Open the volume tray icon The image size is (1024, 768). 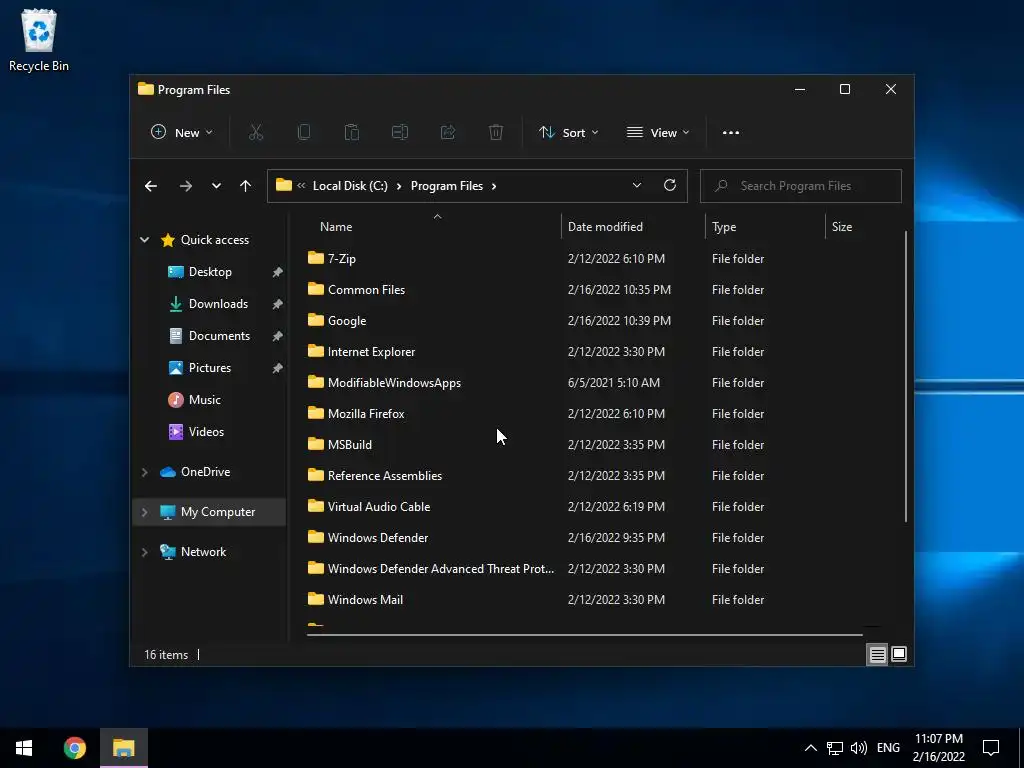pos(859,748)
